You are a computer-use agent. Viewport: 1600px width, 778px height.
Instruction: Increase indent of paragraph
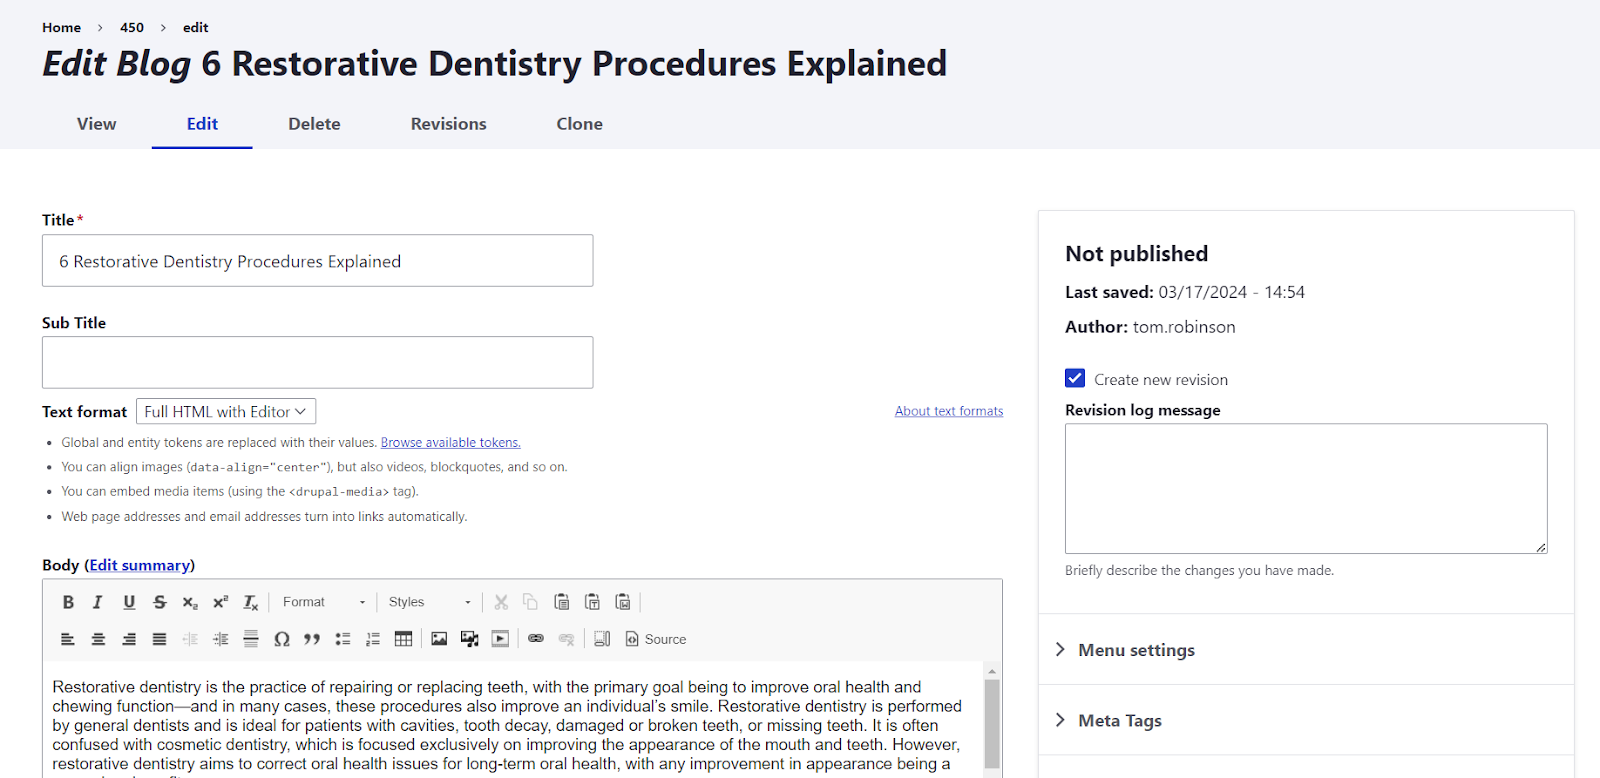[x=221, y=639]
